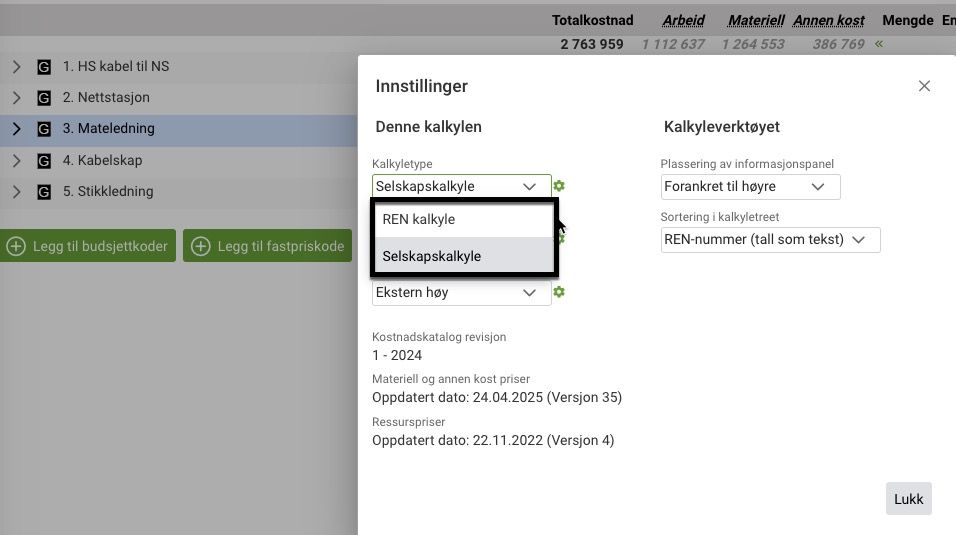Click Oppdatert dato 22.11.2022 (Versjon 4) text
The height and width of the screenshot is (535, 956).
493,440
